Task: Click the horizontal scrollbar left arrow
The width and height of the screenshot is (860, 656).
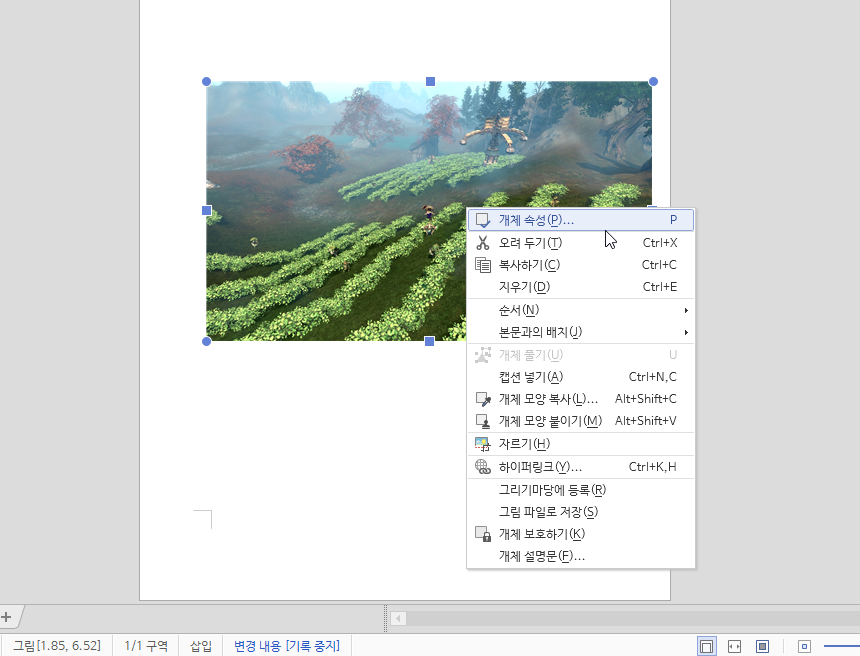Action: (398, 619)
